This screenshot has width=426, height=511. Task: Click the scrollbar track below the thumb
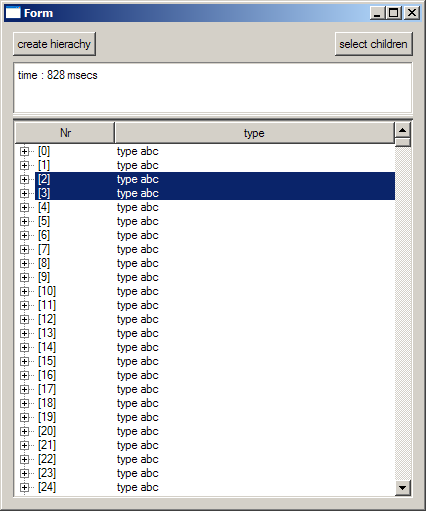pyautogui.click(x=403, y=313)
